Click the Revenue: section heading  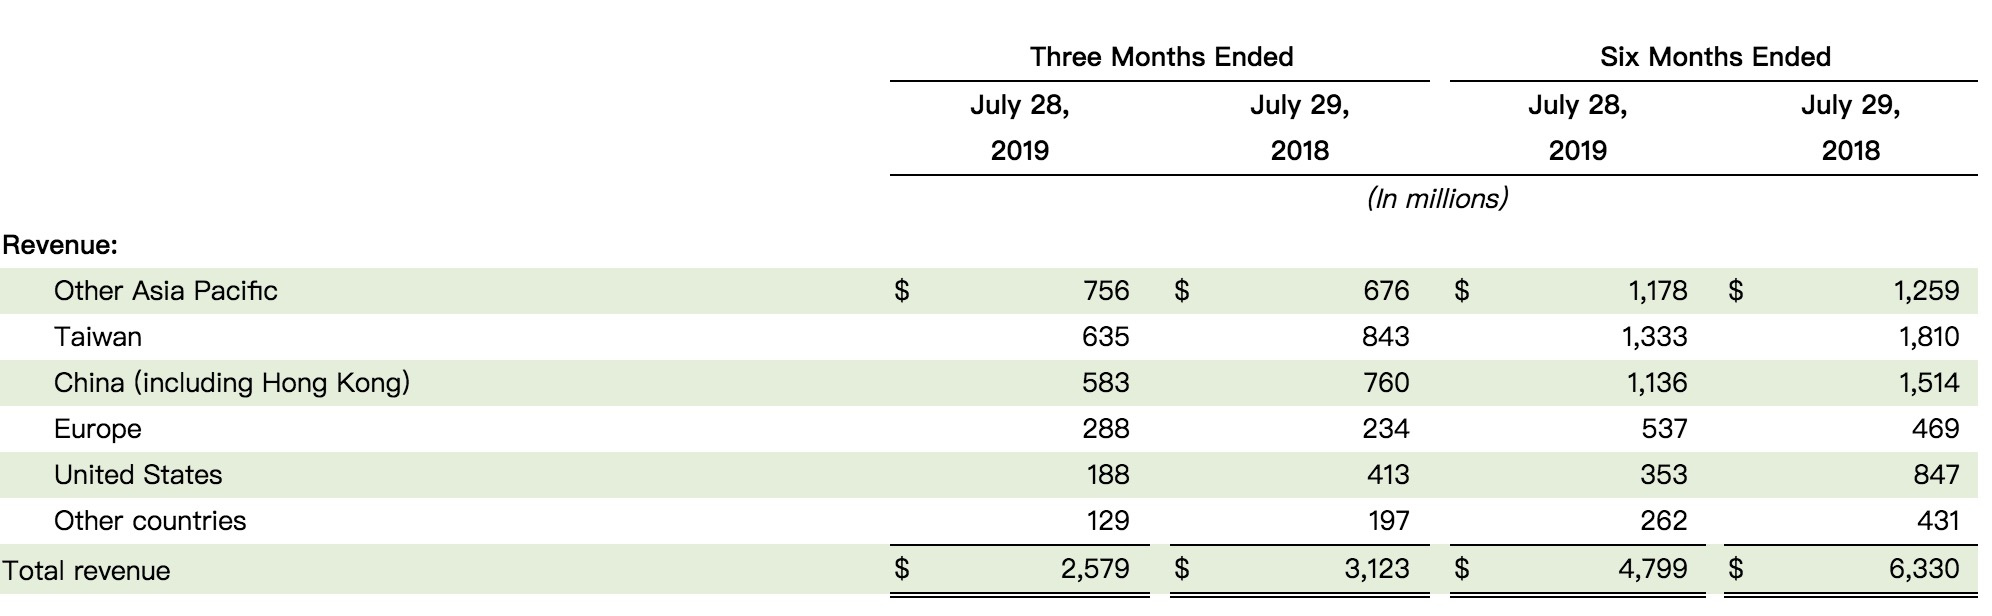pos(60,245)
